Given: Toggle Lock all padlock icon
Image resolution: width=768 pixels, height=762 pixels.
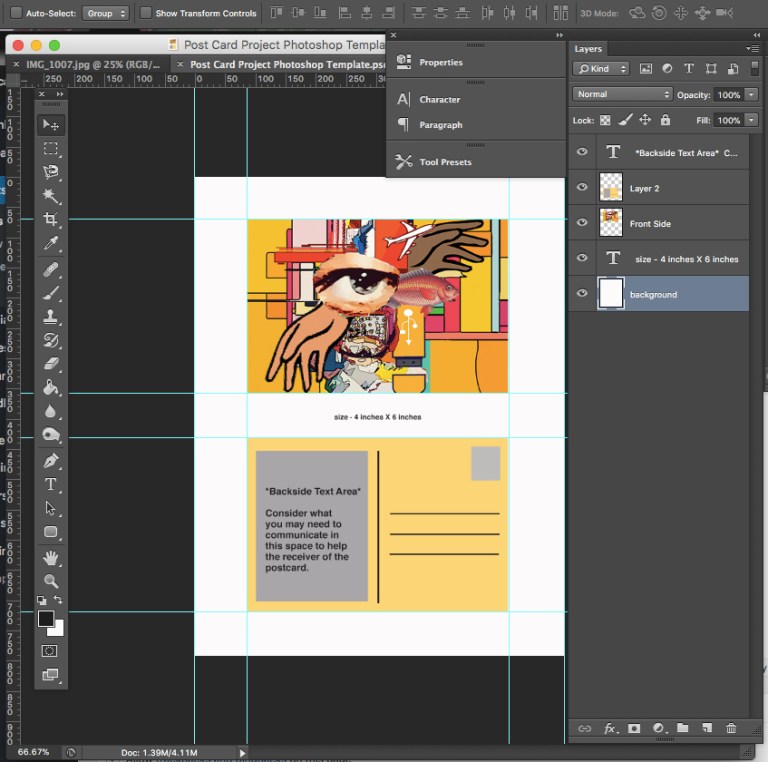Looking at the screenshot, I should click(x=665, y=120).
